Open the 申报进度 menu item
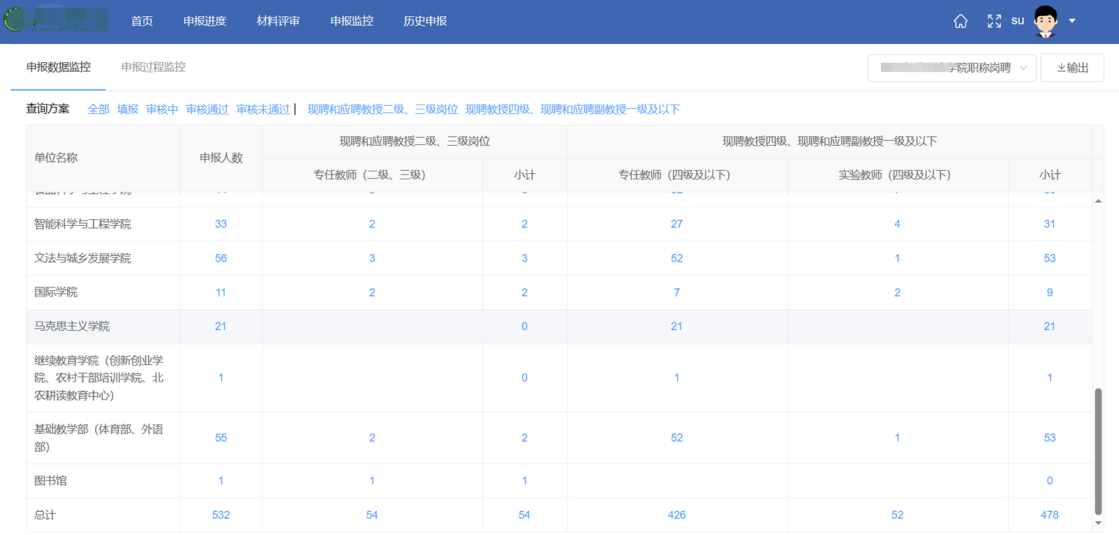The height and width of the screenshot is (535, 1119). coord(205,21)
